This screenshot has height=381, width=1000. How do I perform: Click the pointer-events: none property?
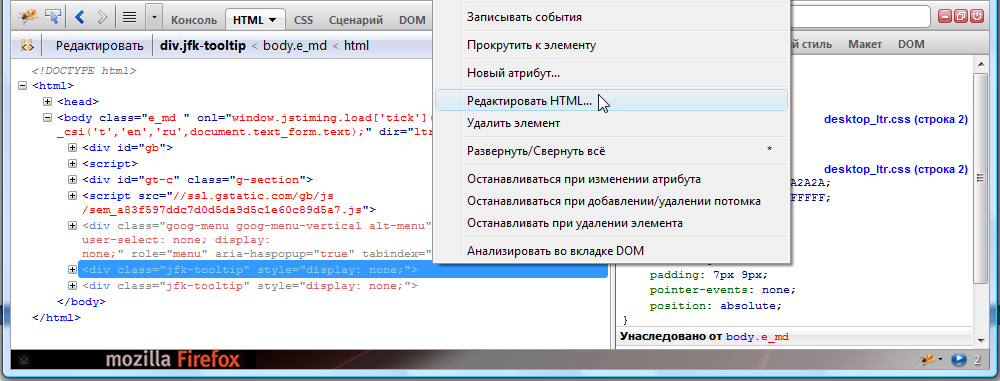pyautogui.click(x=722, y=290)
